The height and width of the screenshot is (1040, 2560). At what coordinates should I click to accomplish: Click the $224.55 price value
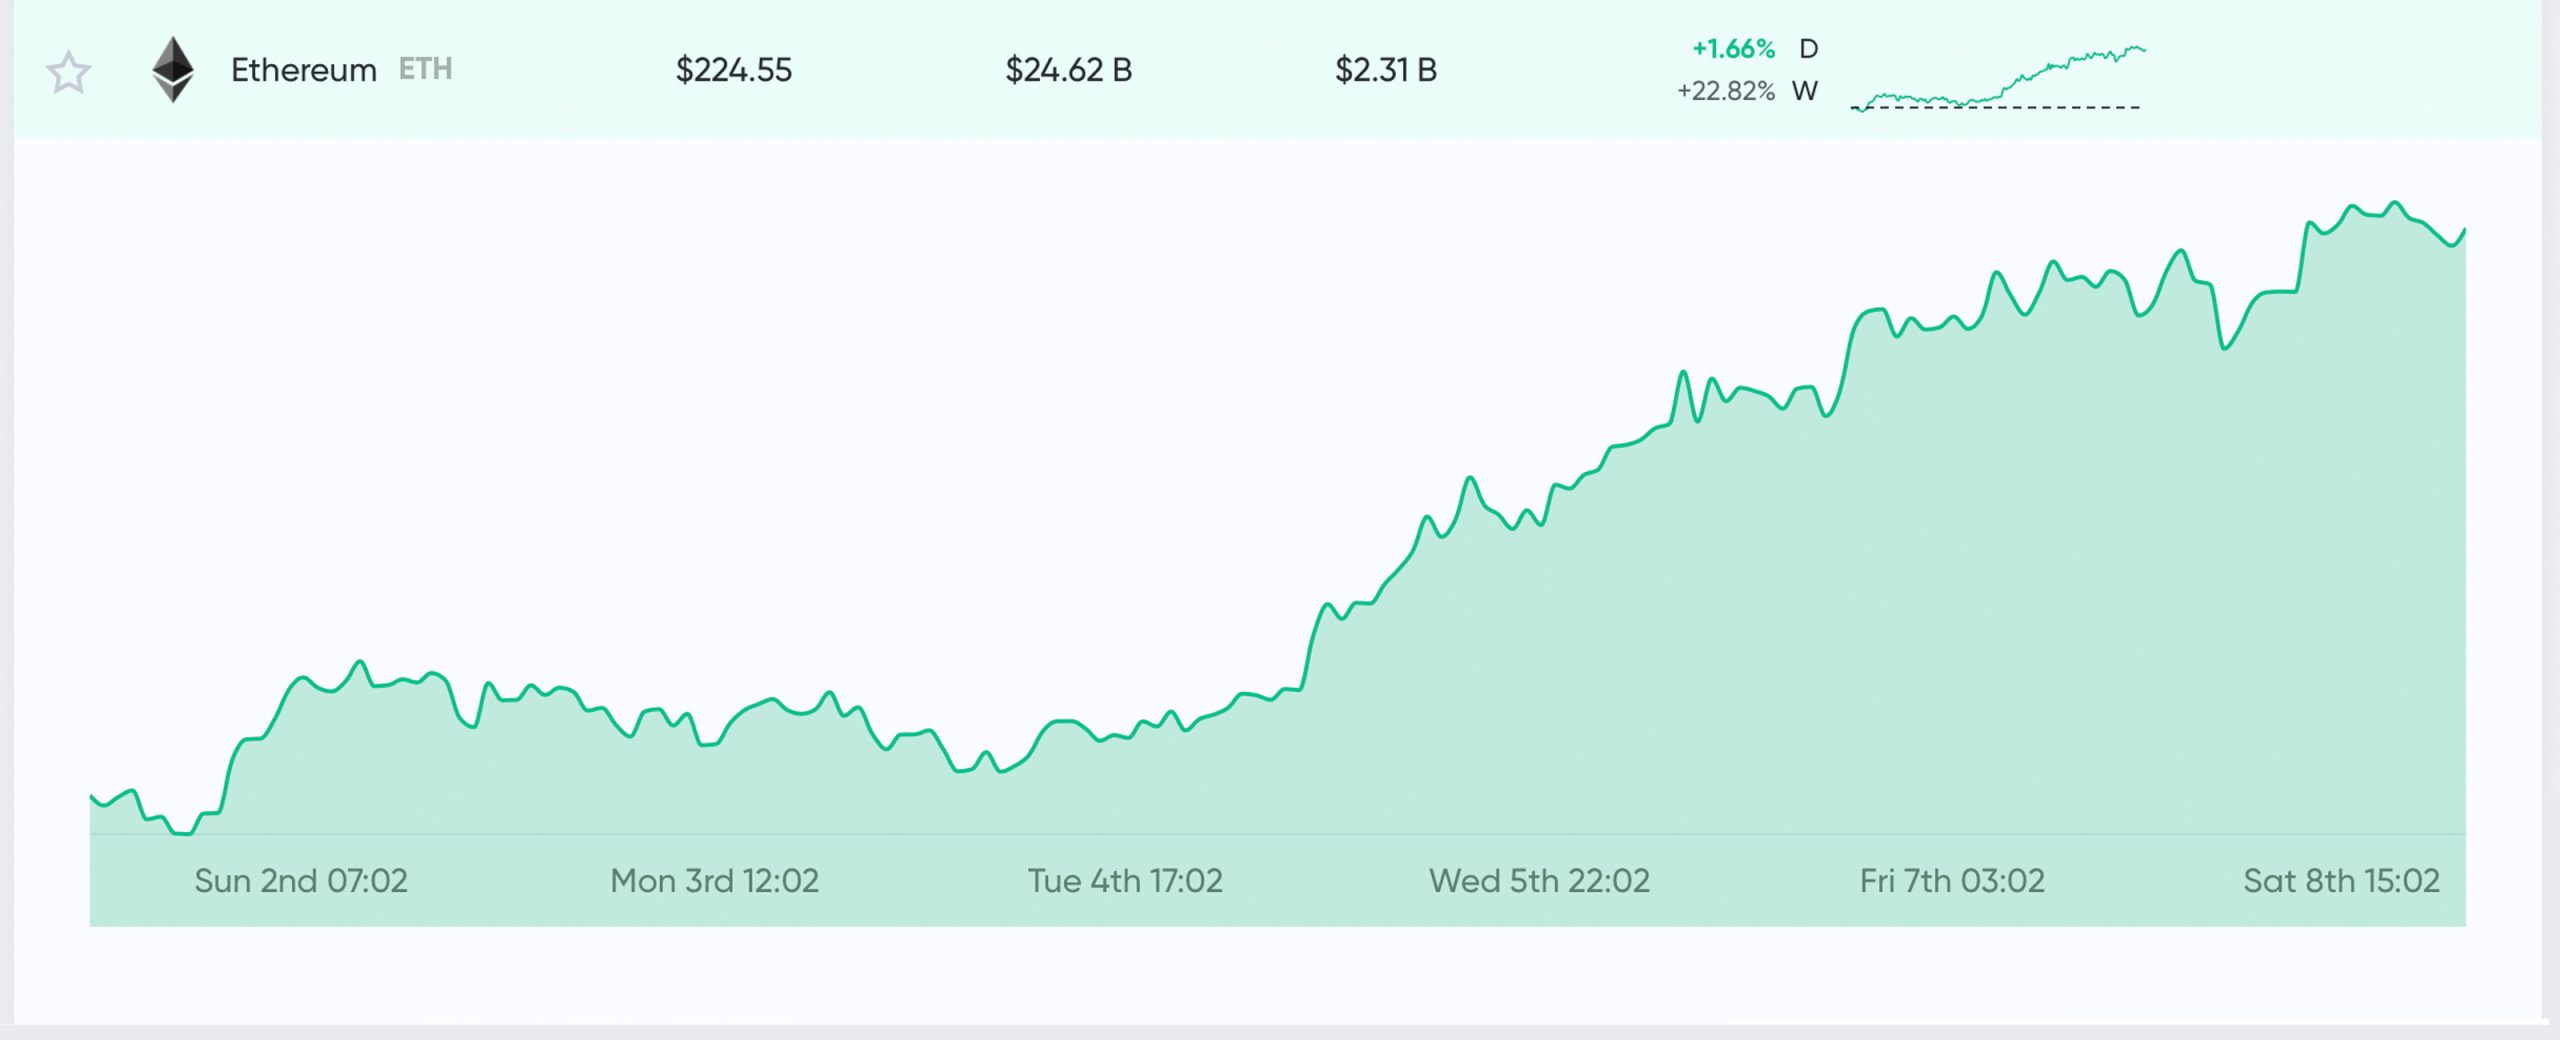pos(735,70)
